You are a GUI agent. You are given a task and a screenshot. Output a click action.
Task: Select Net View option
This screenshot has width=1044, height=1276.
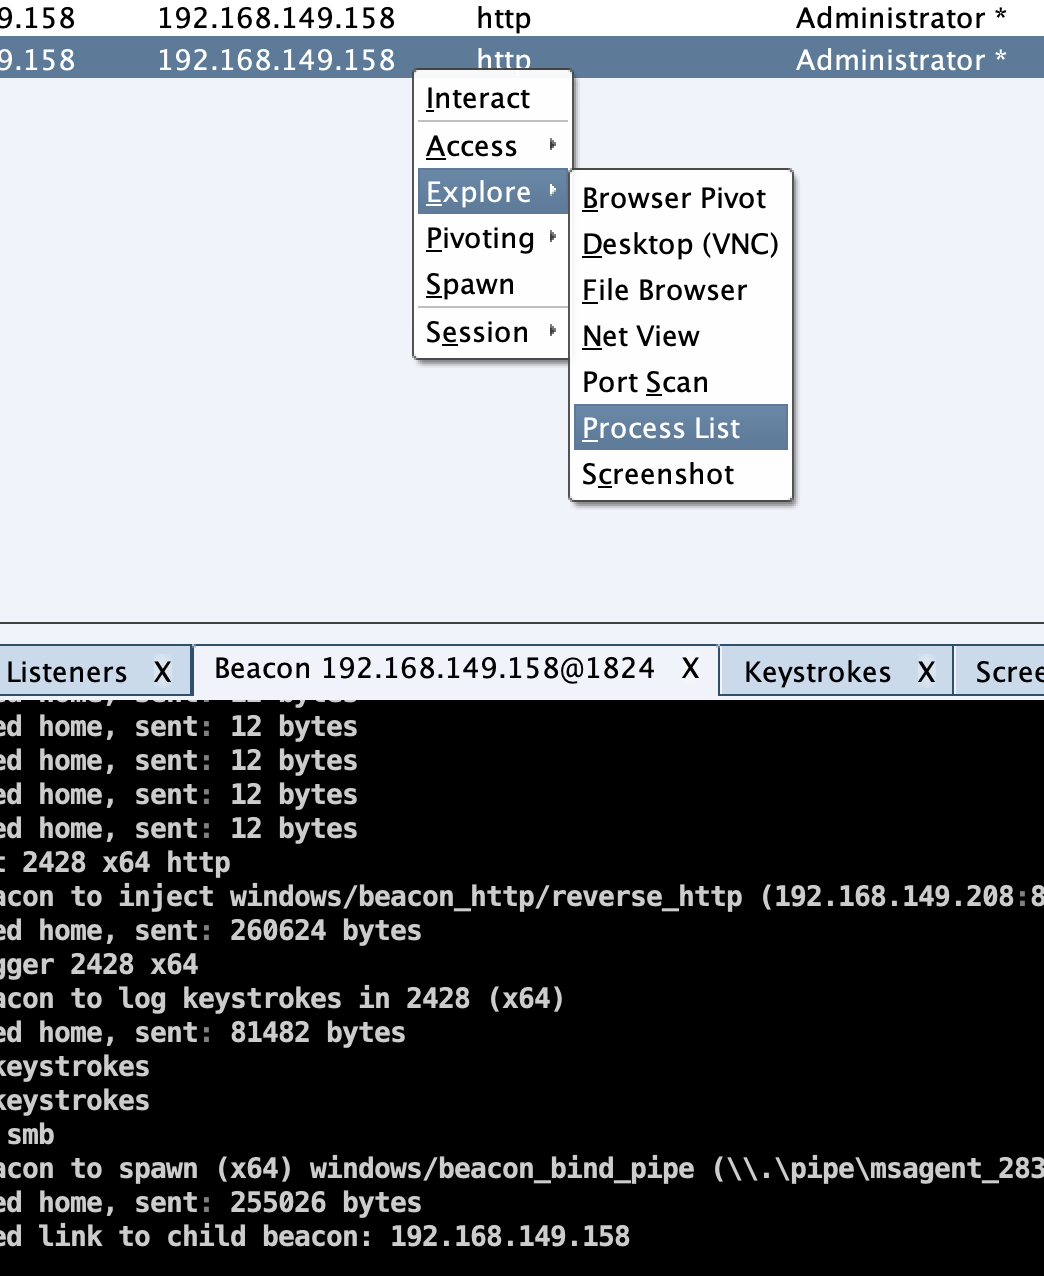coord(681,336)
